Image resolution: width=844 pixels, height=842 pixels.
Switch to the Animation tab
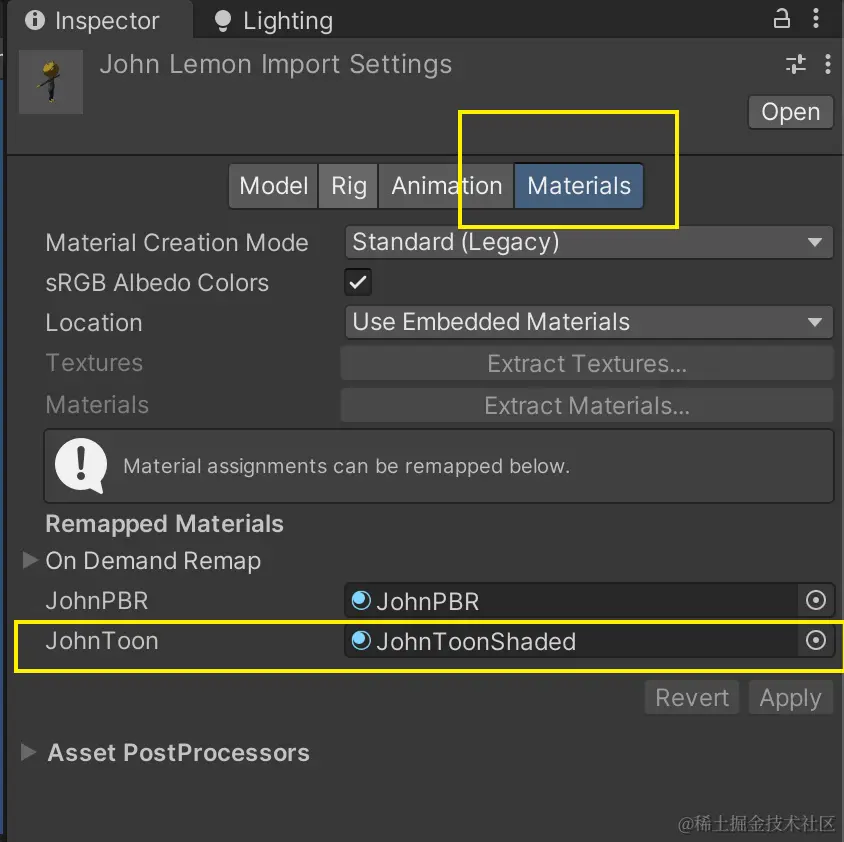click(x=446, y=186)
